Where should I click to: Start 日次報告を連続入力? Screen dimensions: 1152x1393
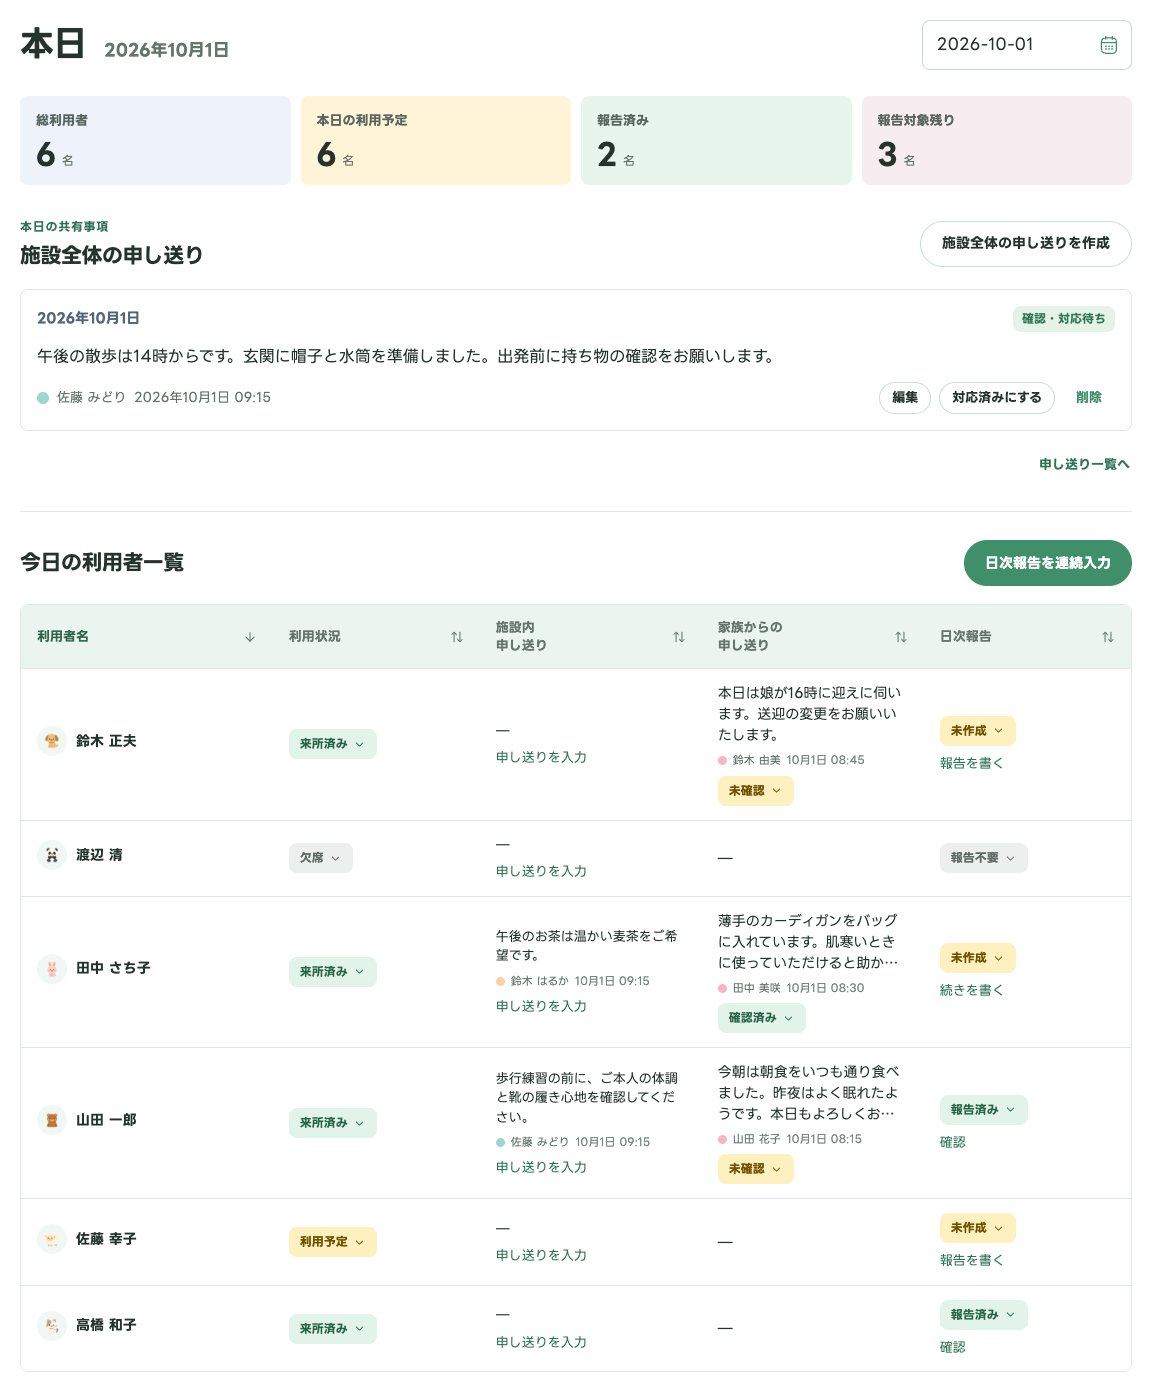pos(1048,563)
